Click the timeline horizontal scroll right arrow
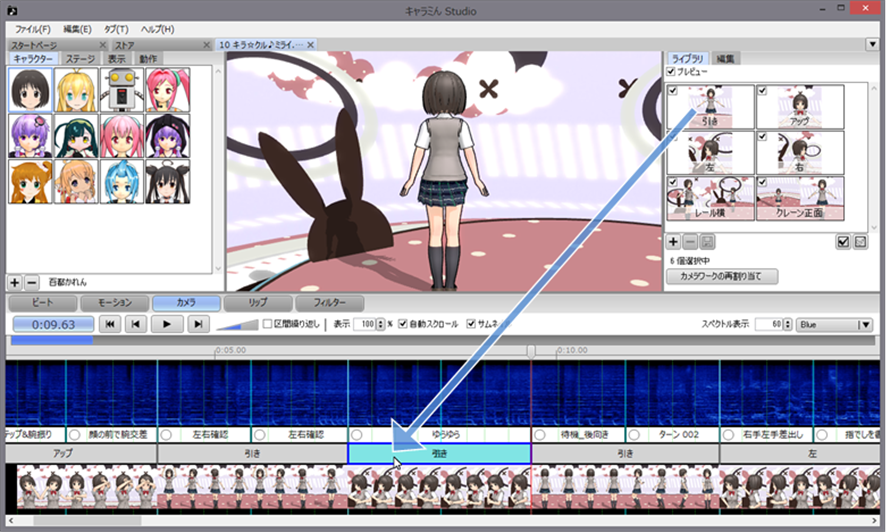Screen dimensions: 886x532 tap(875, 521)
